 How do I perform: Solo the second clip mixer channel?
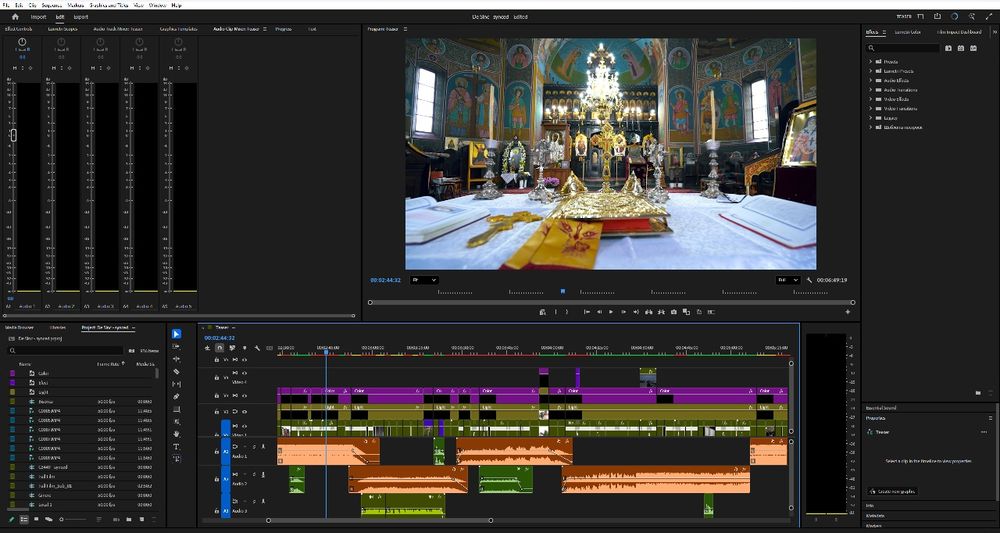62,68
